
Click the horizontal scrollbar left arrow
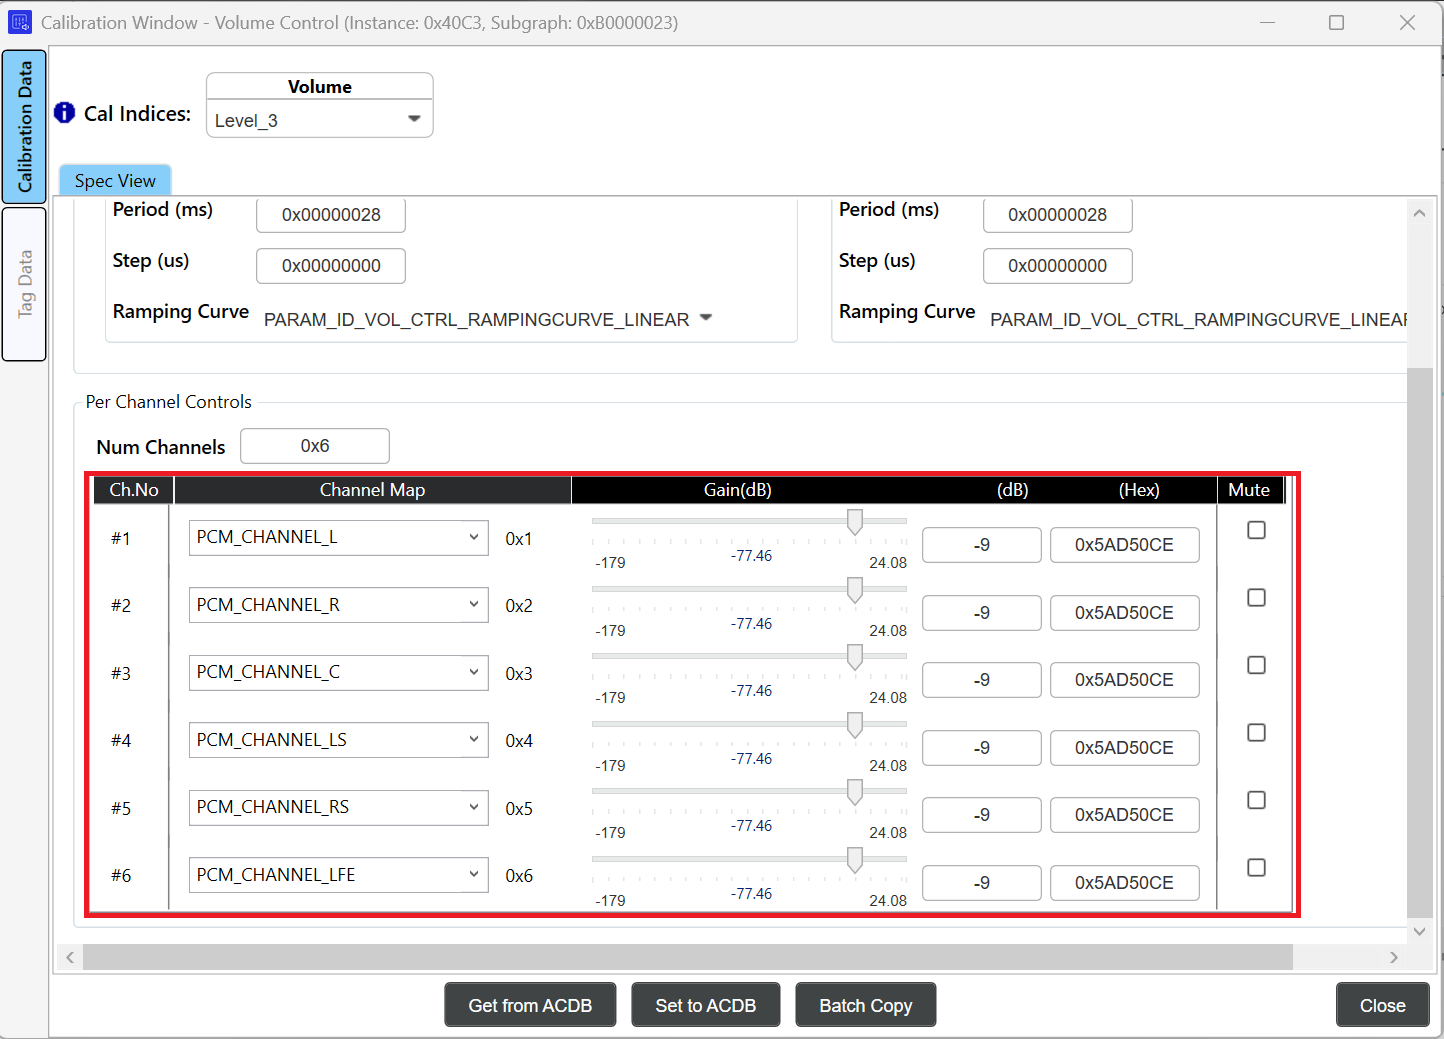70,958
